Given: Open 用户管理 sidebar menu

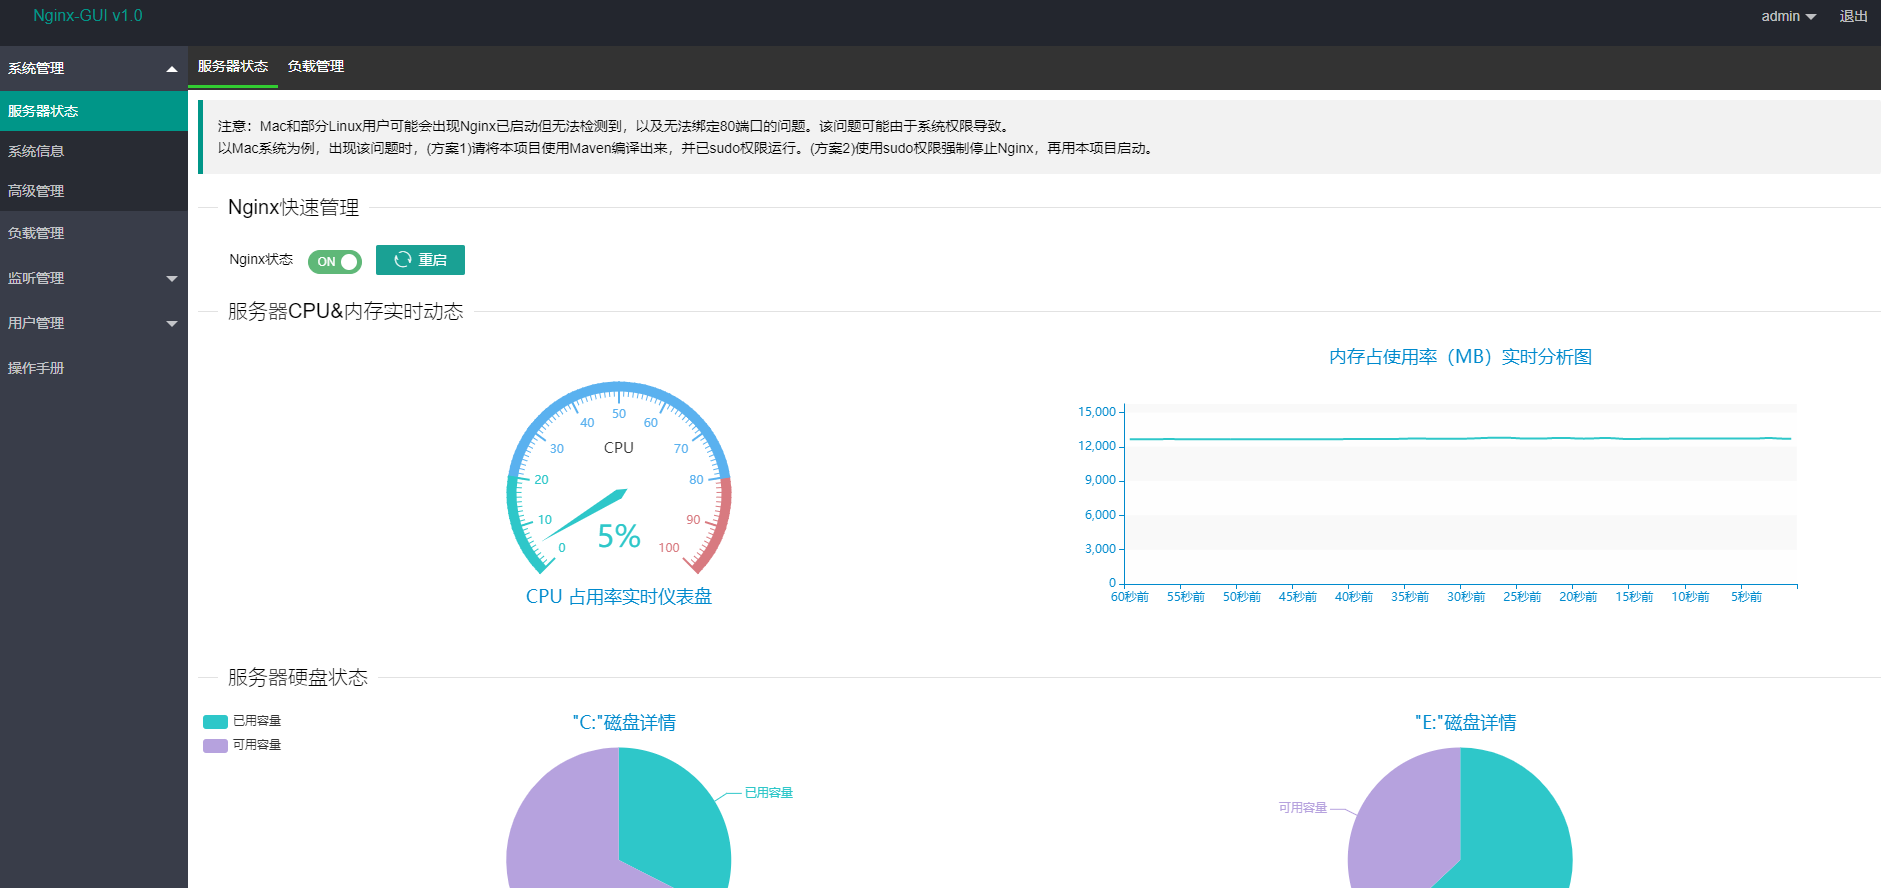Looking at the screenshot, I should pyautogui.click(x=94, y=323).
